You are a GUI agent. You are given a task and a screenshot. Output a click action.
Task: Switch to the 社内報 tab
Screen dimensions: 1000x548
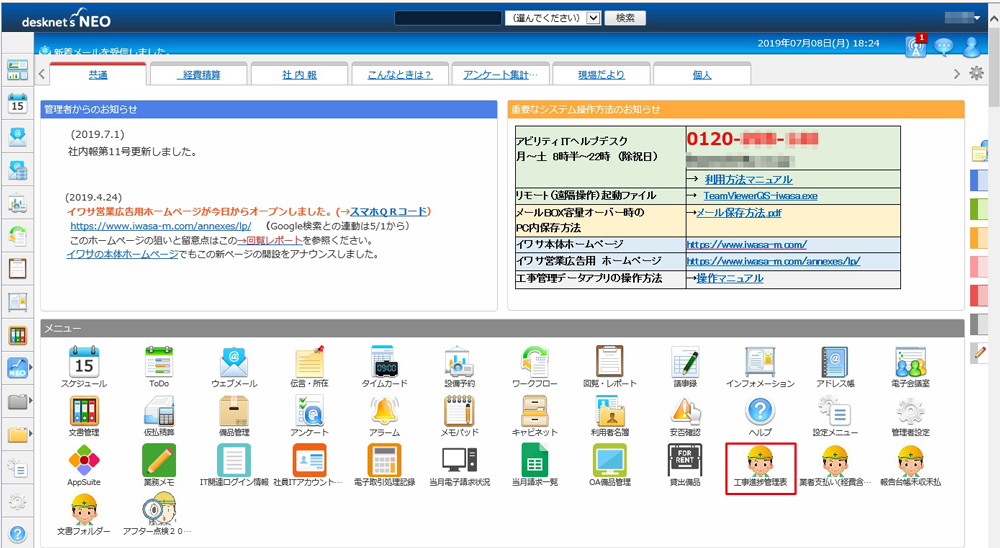(299, 74)
